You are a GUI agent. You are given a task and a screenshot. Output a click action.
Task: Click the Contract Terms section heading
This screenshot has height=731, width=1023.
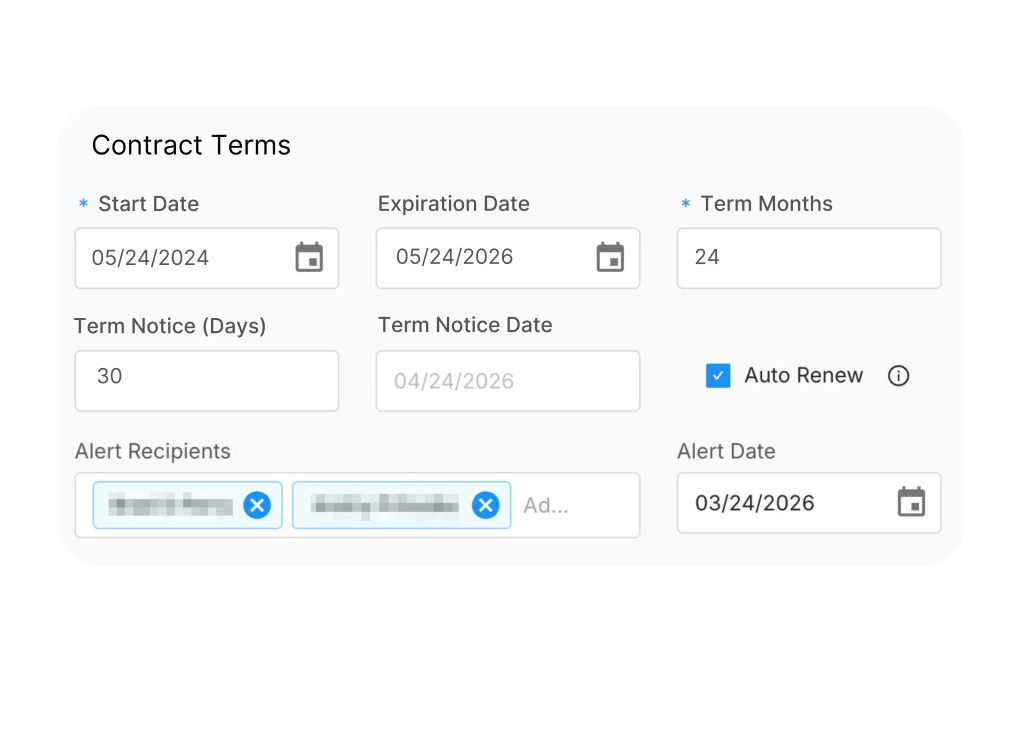[x=191, y=146]
